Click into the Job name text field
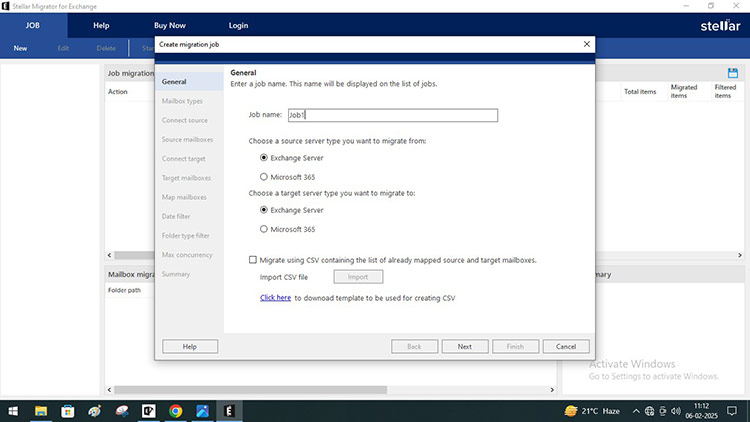This screenshot has width=750, height=422. pos(392,115)
